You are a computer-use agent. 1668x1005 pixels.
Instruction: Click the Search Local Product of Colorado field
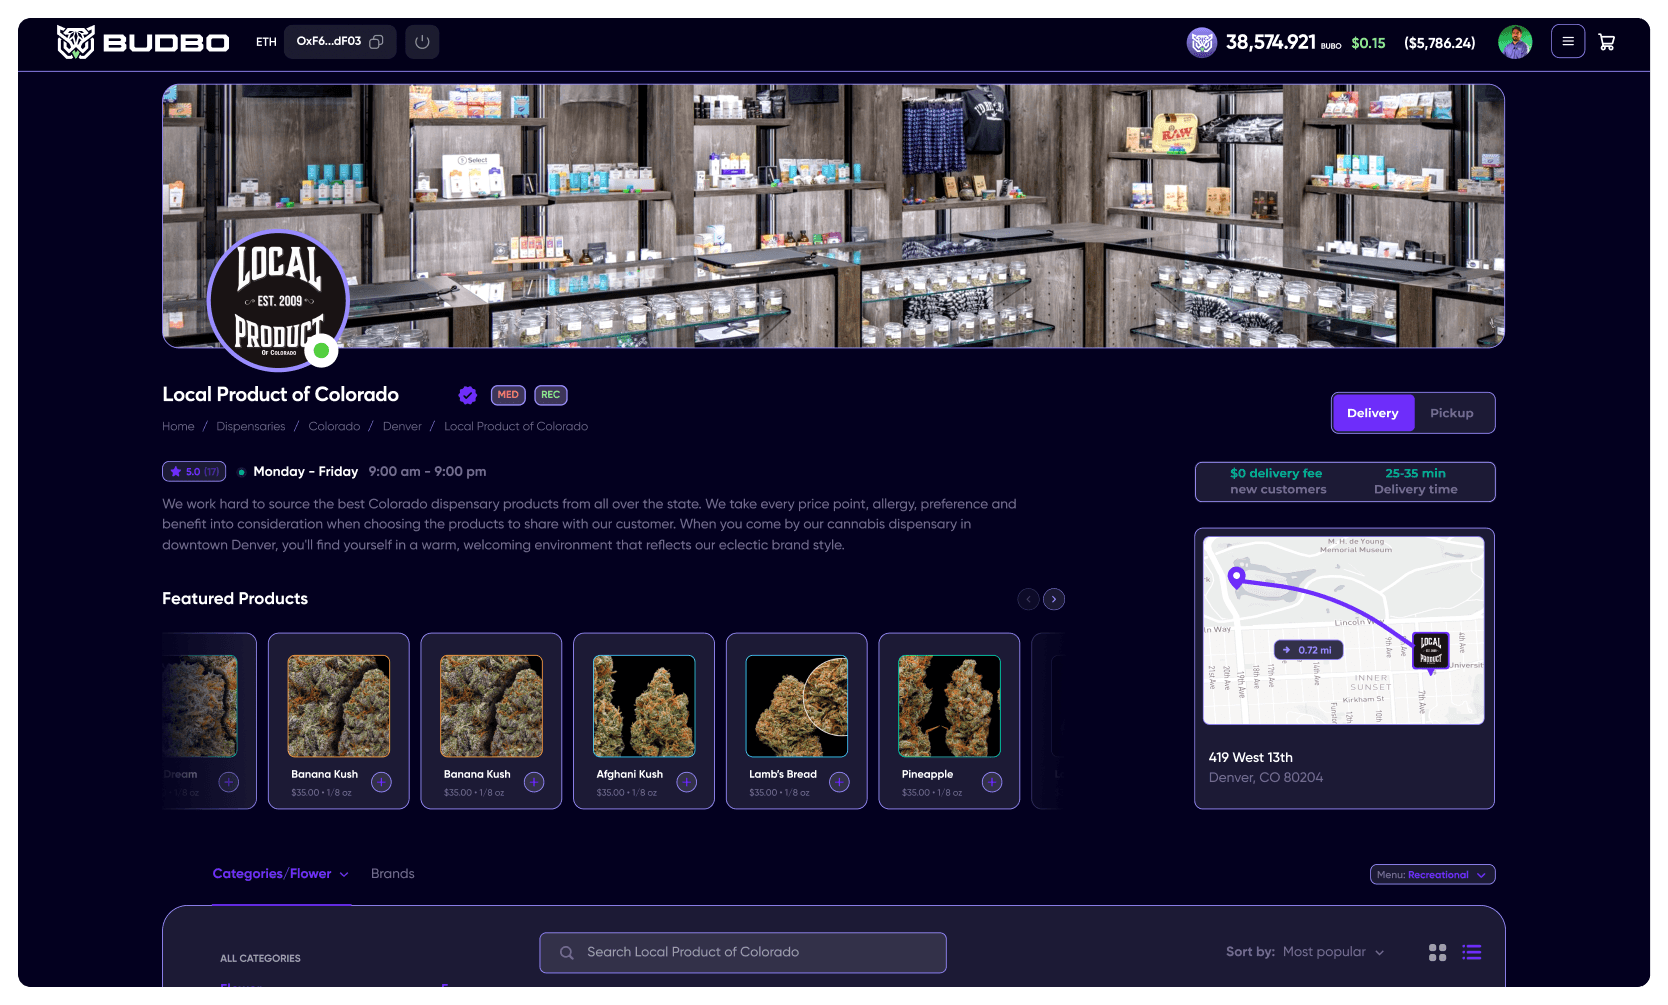tap(742, 952)
